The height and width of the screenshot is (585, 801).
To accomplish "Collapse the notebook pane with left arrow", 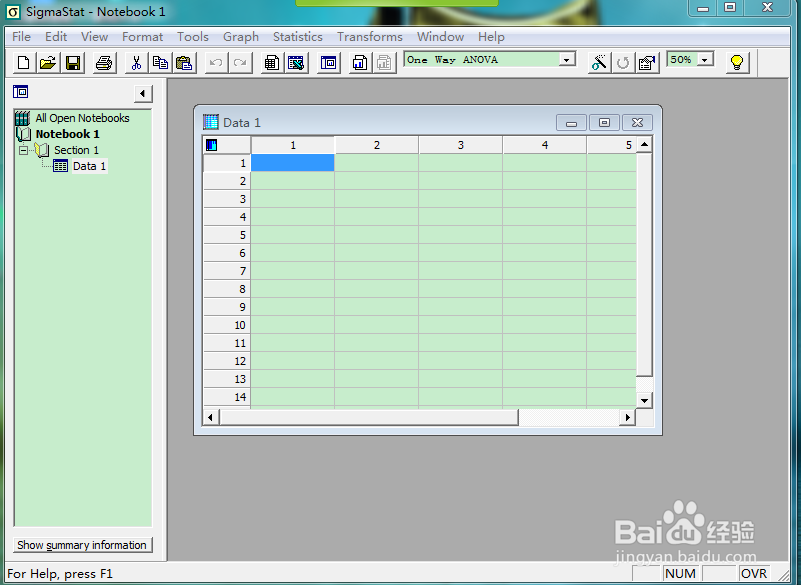I will [143, 93].
